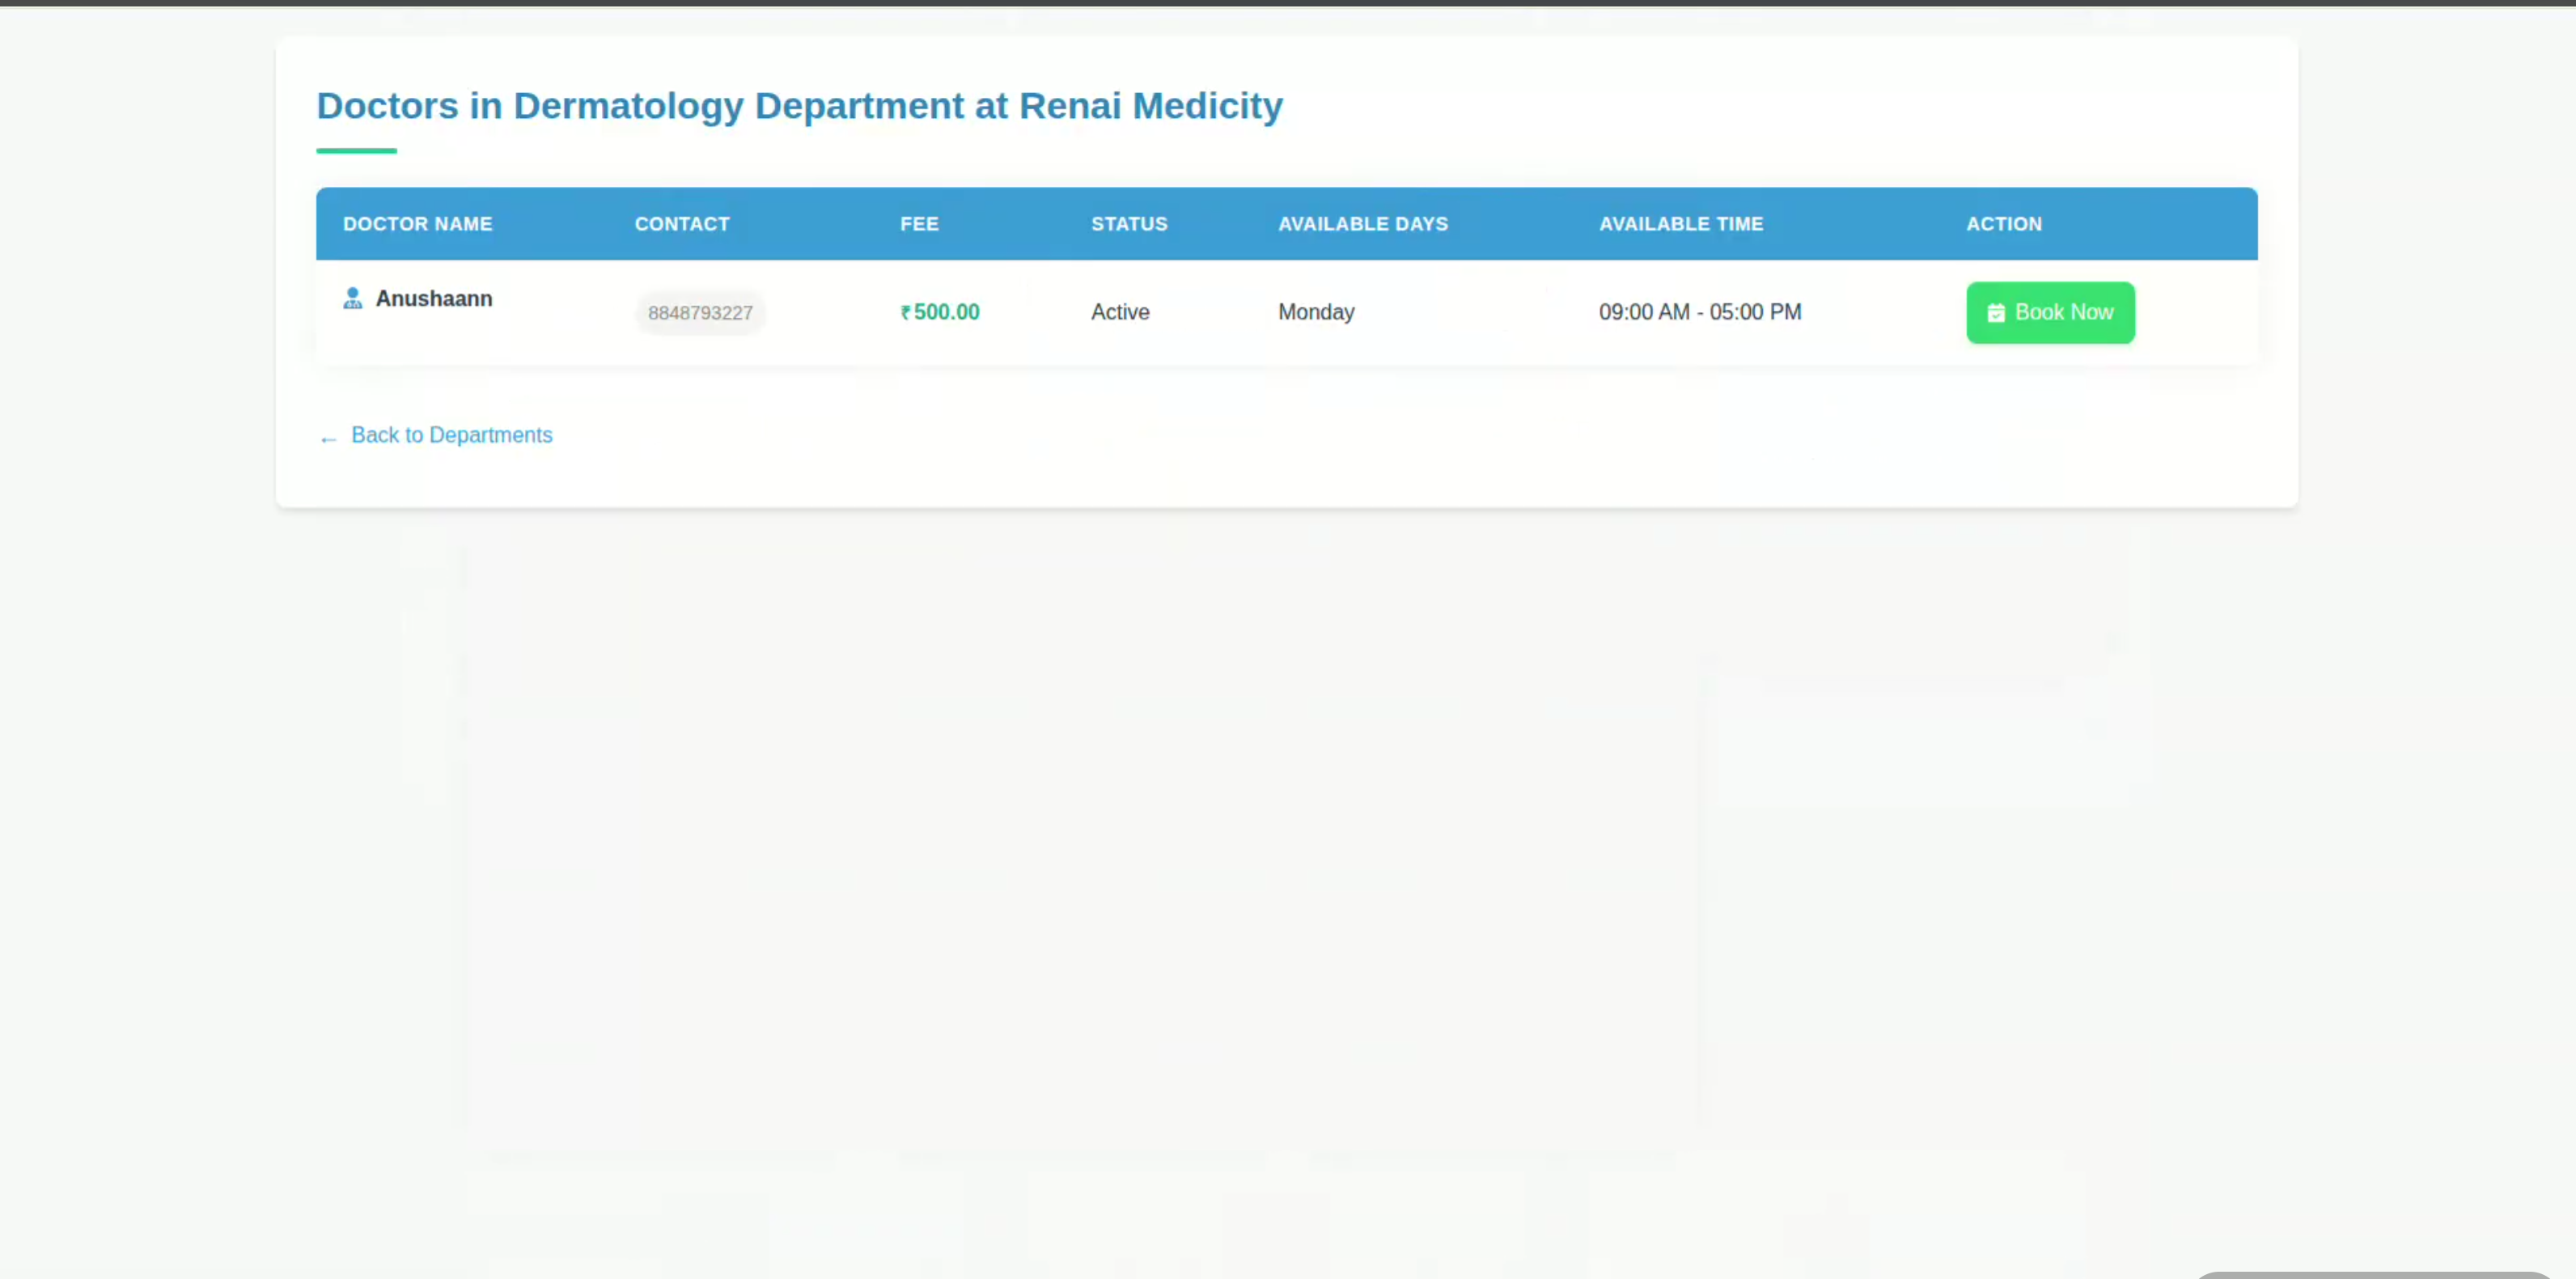Click the doctor avatar icon beside Anushaann
The height and width of the screenshot is (1279, 2576).
[x=352, y=298]
